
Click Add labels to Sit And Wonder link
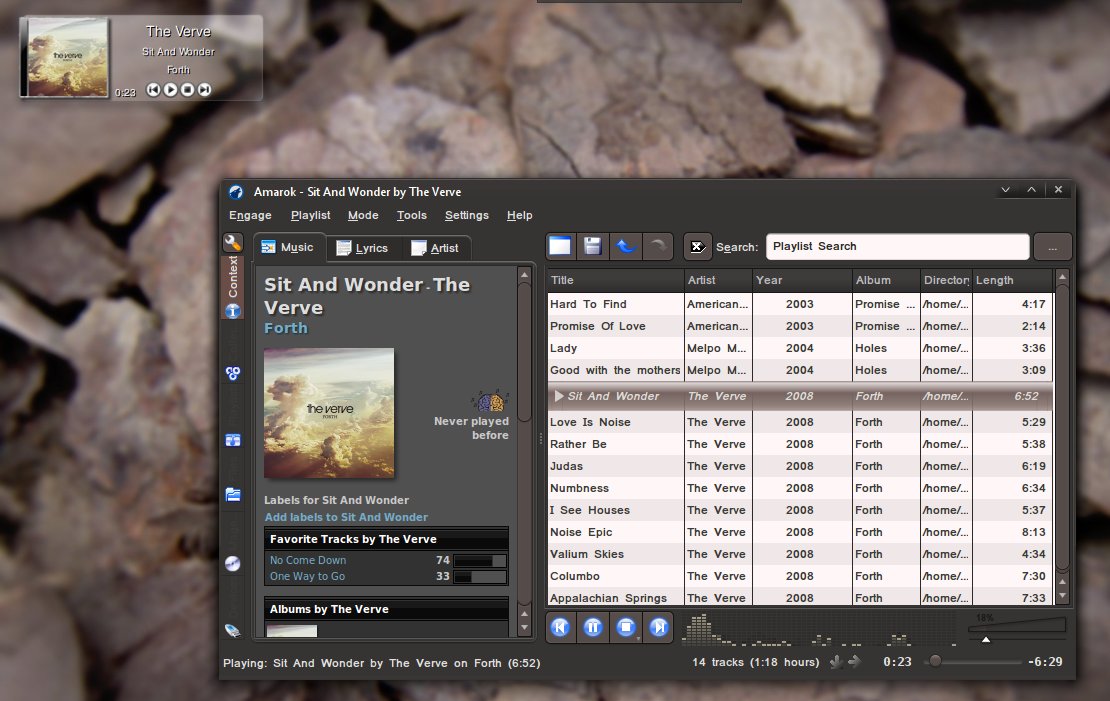pyautogui.click(x=346, y=518)
